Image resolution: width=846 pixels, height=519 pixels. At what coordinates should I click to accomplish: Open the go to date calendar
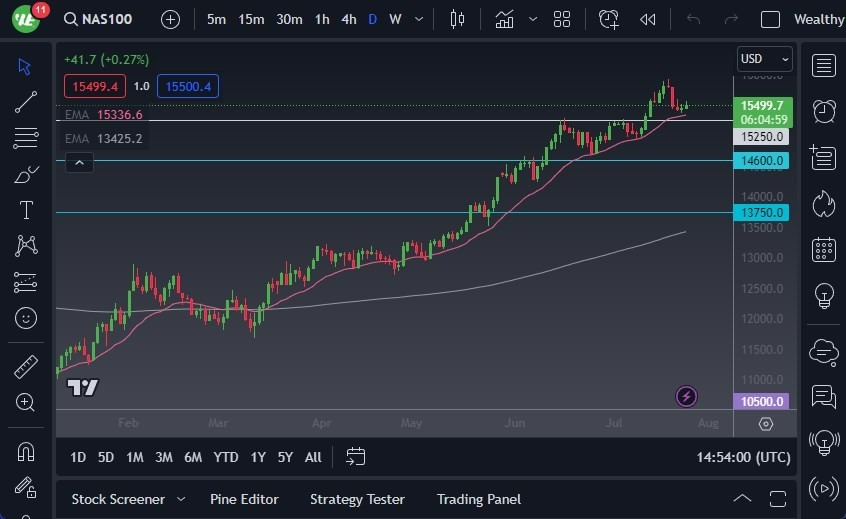tap(355, 457)
